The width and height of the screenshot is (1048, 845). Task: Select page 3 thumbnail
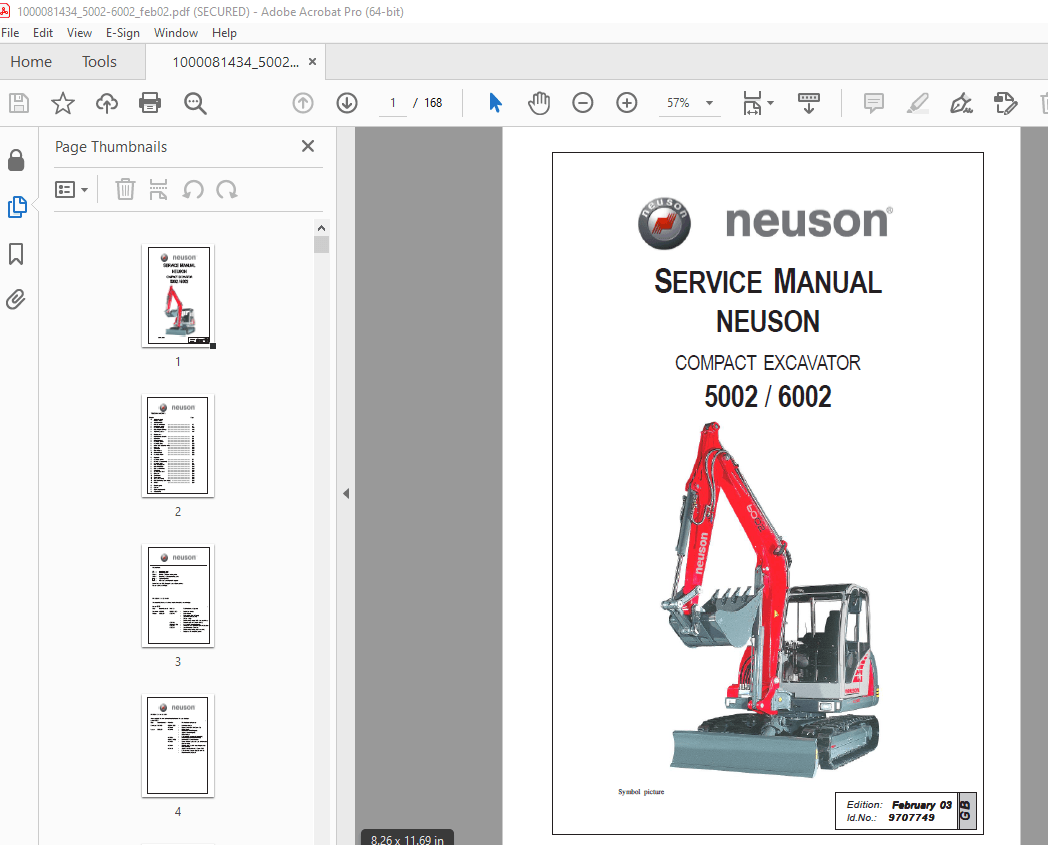[x=178, y=596]
